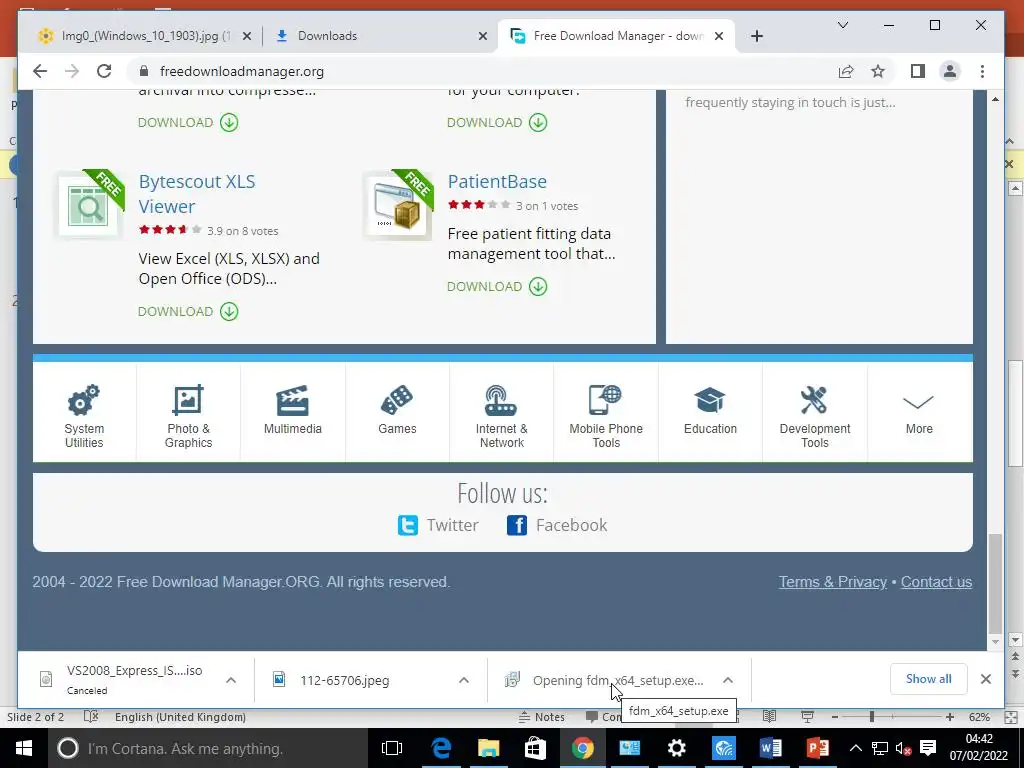Open Chrome tab search dropdown

(x=843, y=25)
